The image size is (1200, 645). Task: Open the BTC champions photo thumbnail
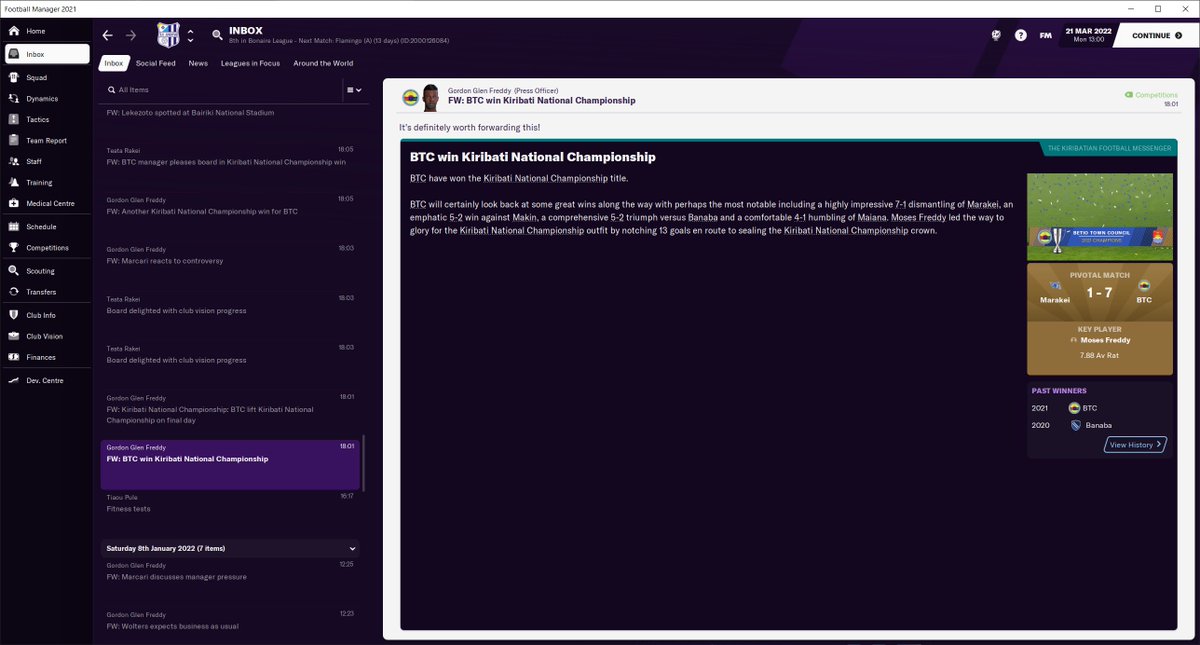(1100, 216)
